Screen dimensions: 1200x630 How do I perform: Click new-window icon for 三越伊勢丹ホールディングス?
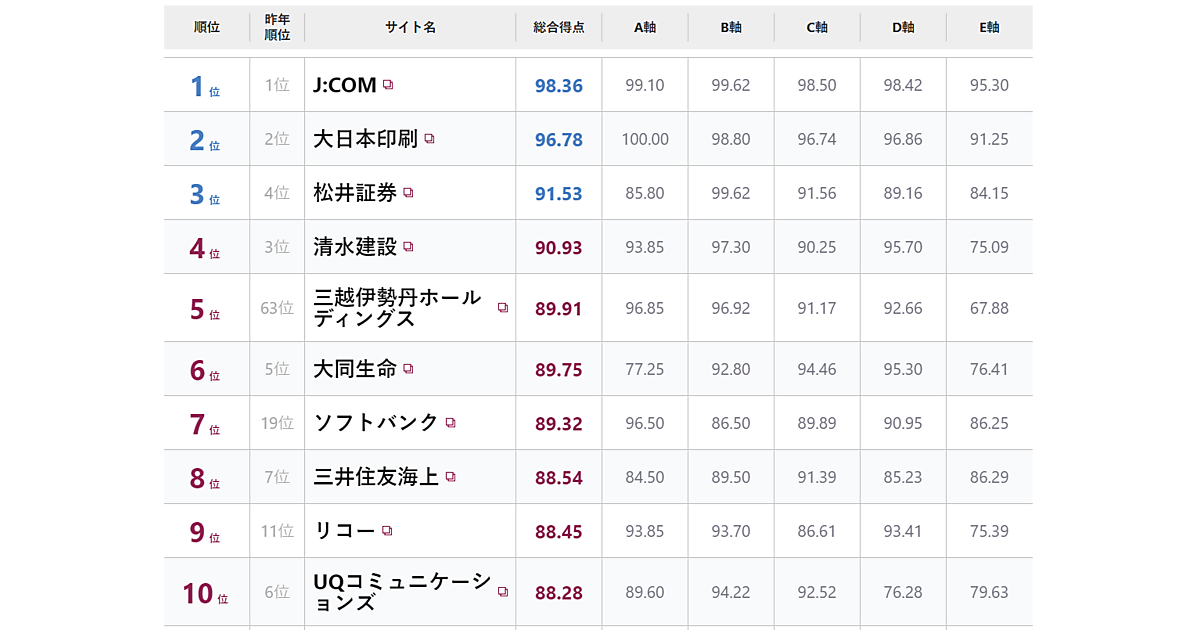503,308
